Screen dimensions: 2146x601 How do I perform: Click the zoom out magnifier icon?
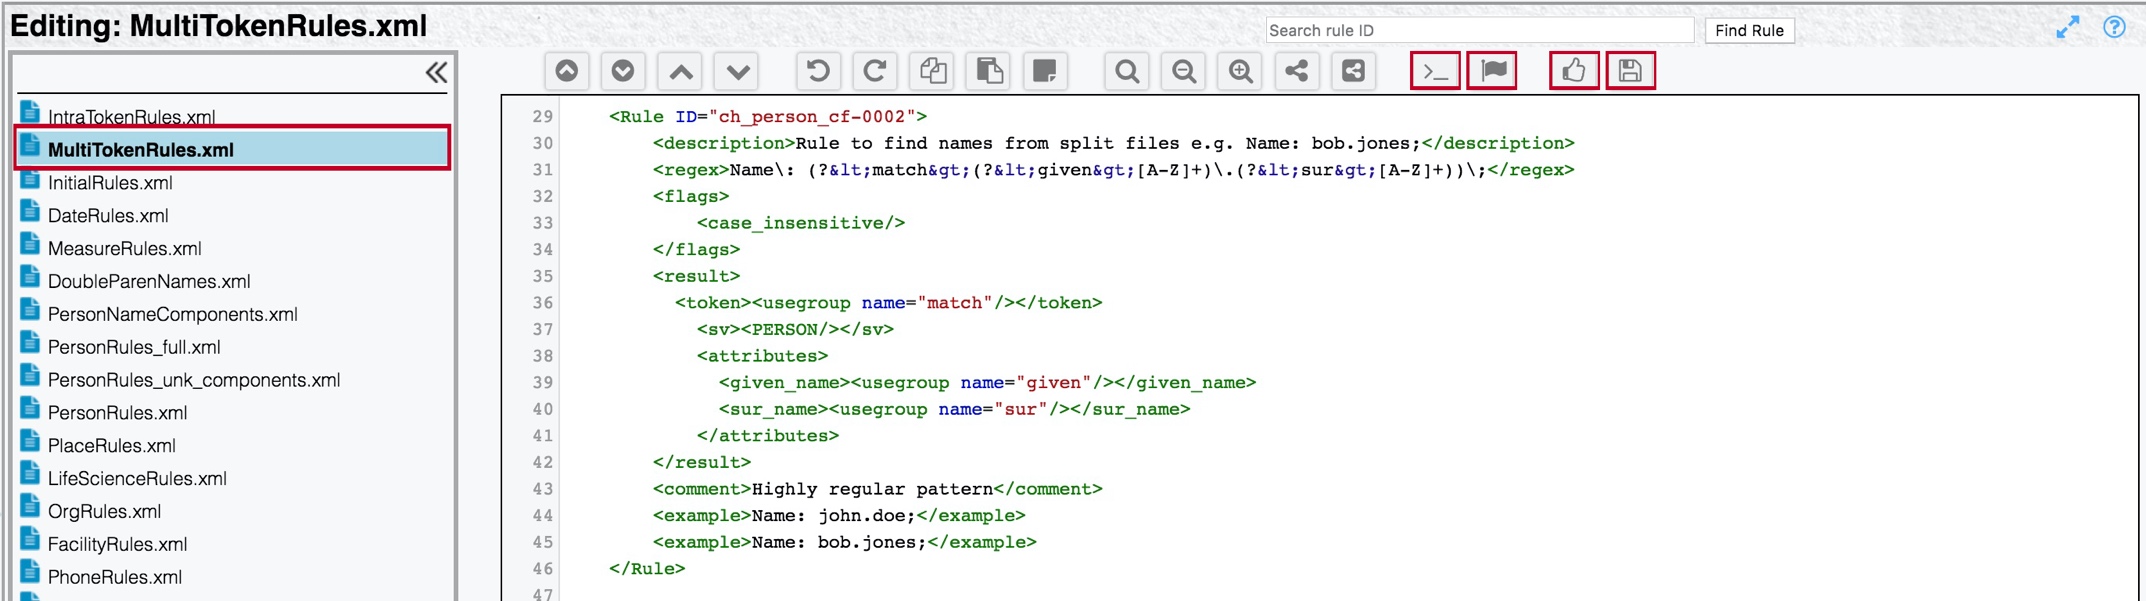[x=1184, y=71]
